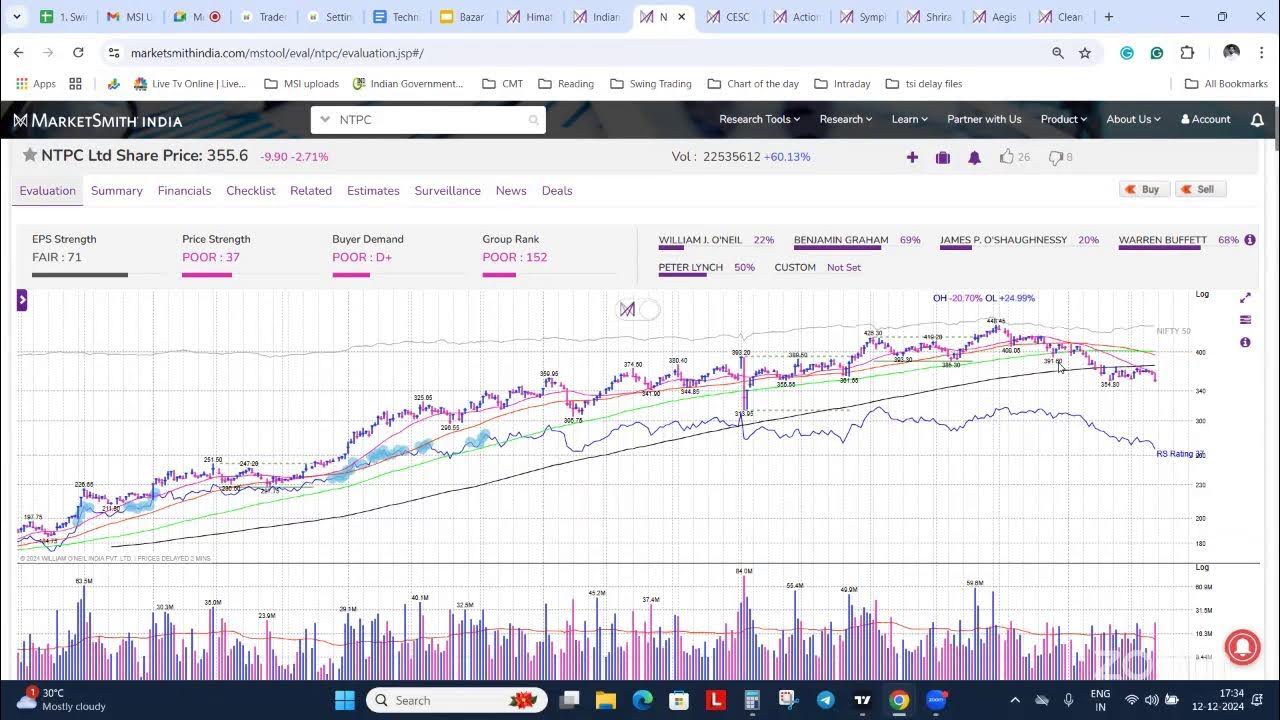
Task: Expand Research dropdown menu
Action: click(x=846, y=119)
